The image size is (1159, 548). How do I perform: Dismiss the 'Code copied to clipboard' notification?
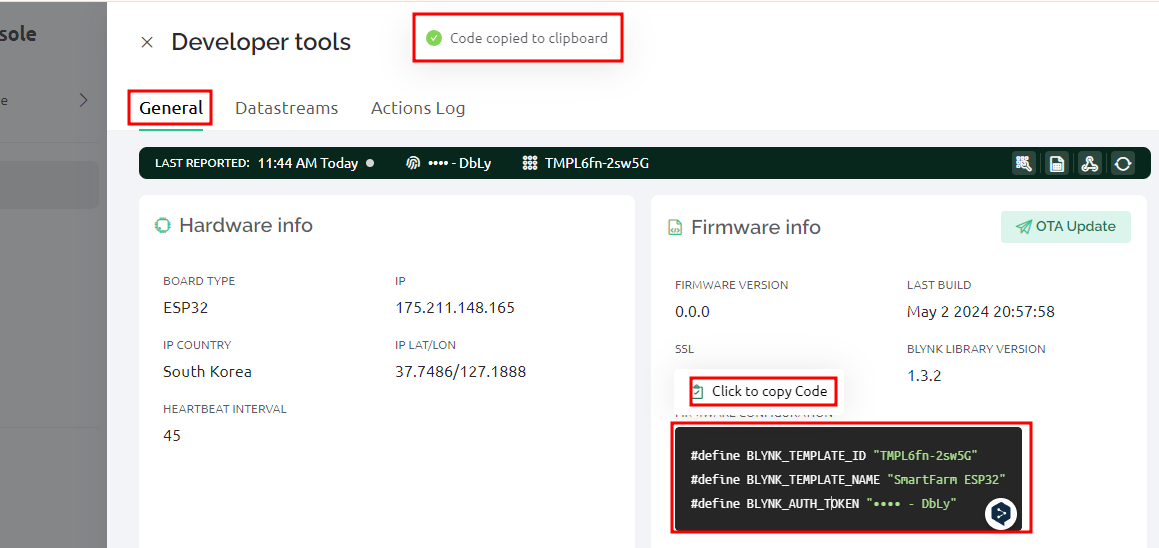coord(517,38)
